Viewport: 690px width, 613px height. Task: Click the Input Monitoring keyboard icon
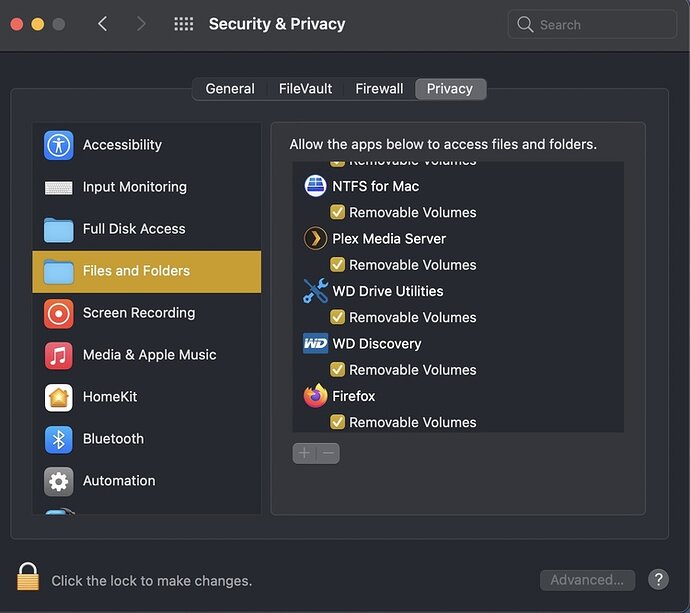pyautogui.click(x=59, y=187)
